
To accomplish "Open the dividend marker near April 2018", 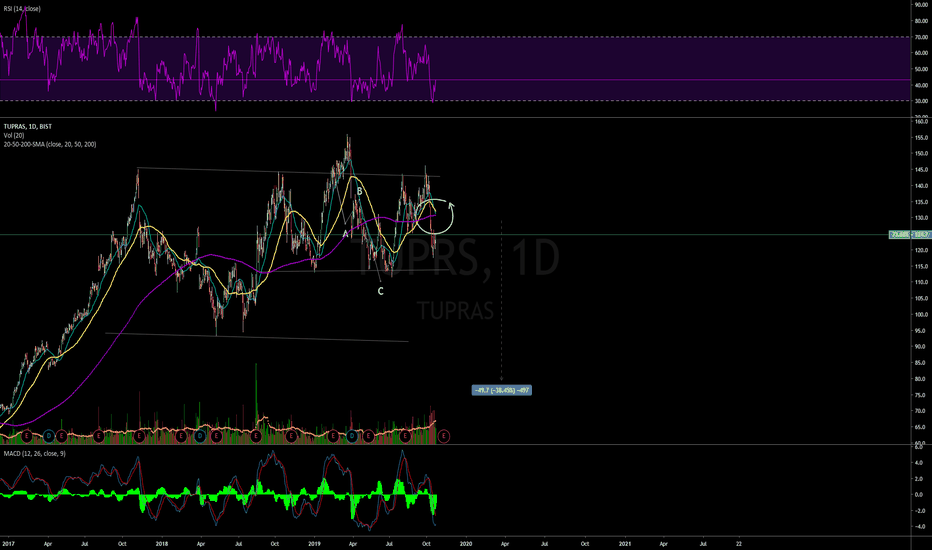I will coord(200,436).
